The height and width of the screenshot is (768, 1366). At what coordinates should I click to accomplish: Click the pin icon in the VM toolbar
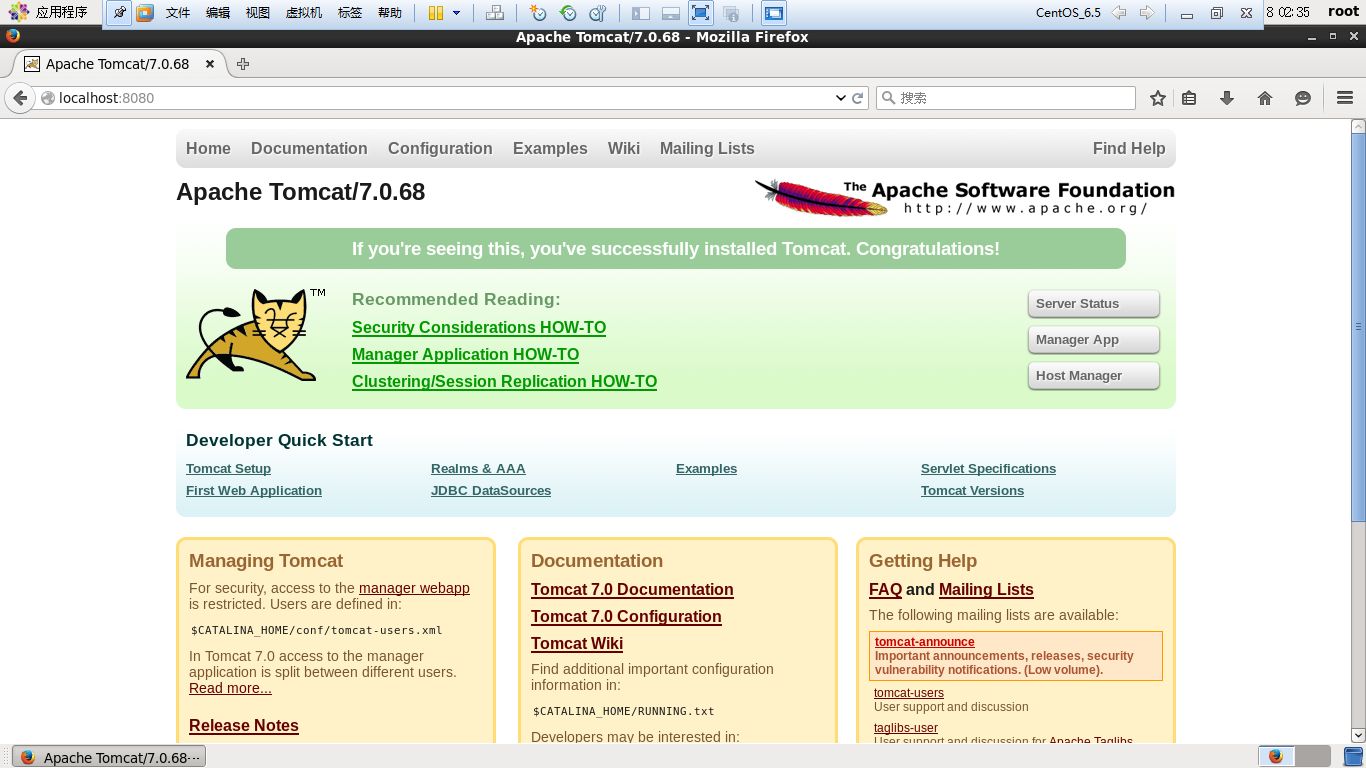(119, 13)
